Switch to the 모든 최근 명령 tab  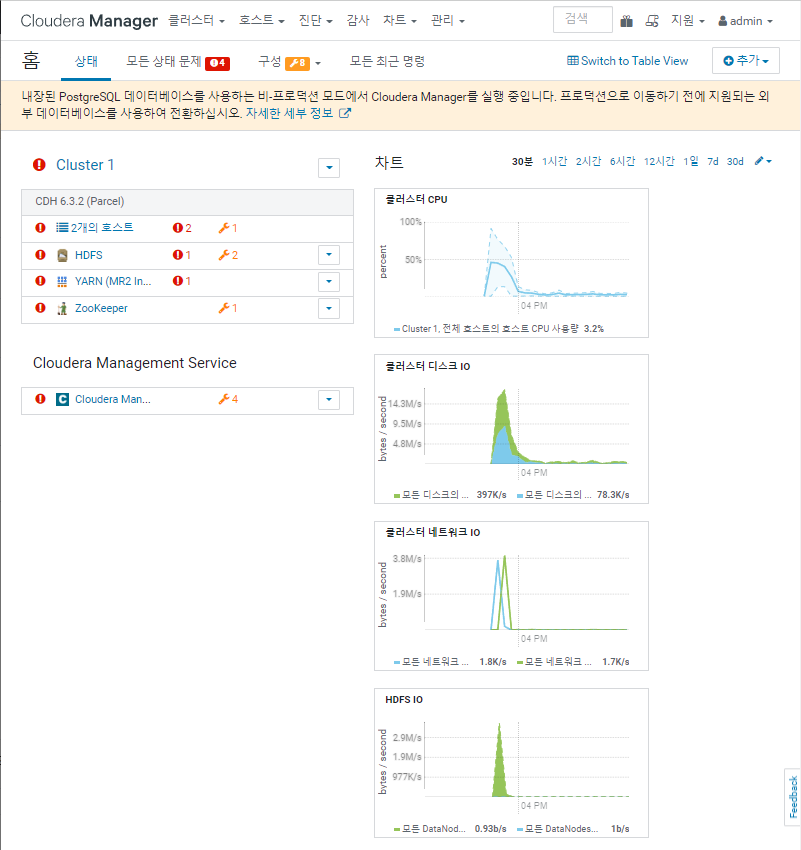[x=387, y=61]
